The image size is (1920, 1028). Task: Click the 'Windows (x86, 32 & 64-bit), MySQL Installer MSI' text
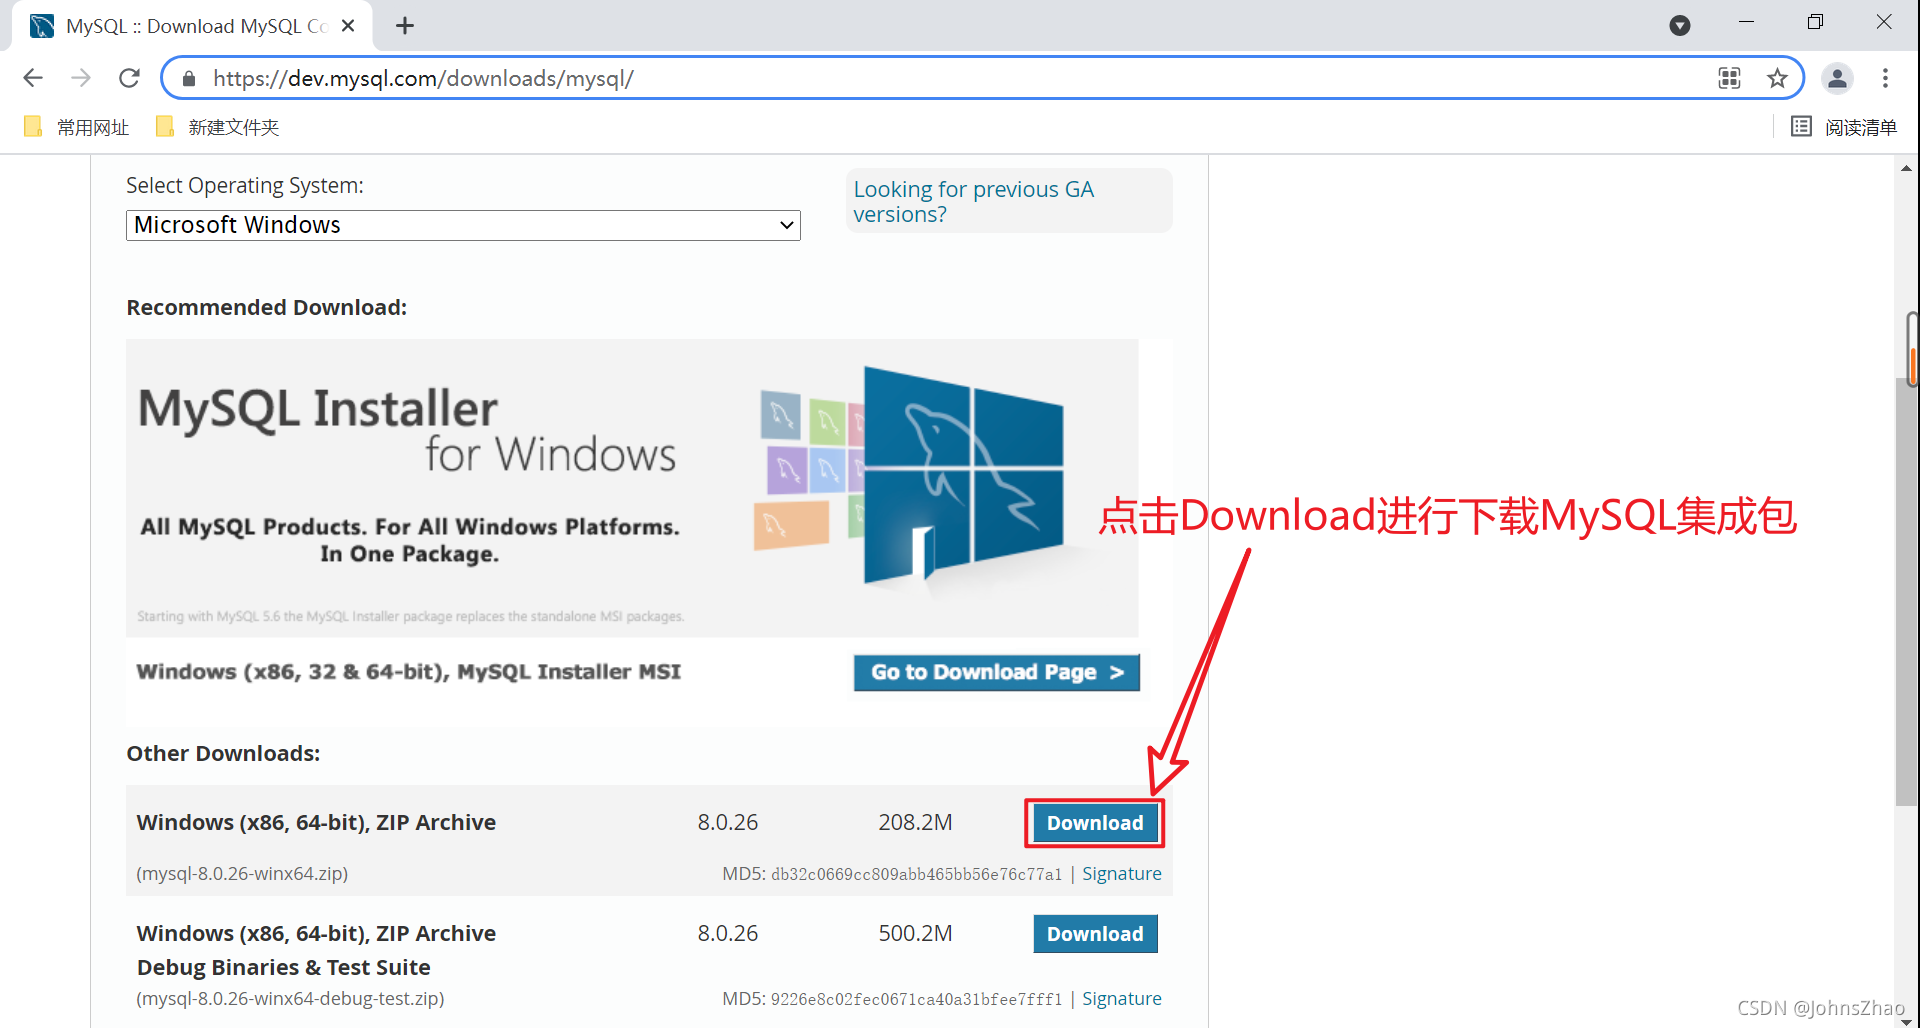point(409,671)
